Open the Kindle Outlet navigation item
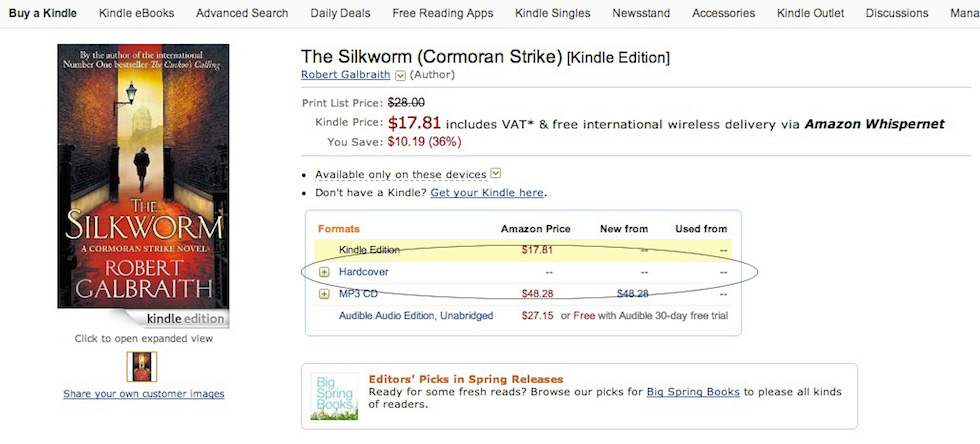 [x=810, y=13]
